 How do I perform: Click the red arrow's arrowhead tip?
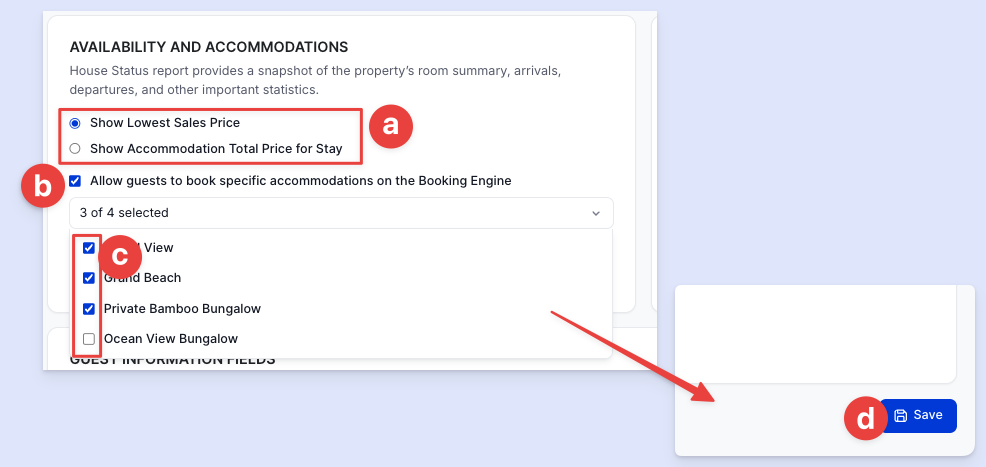pyautogui.click(x=713, y=400)
